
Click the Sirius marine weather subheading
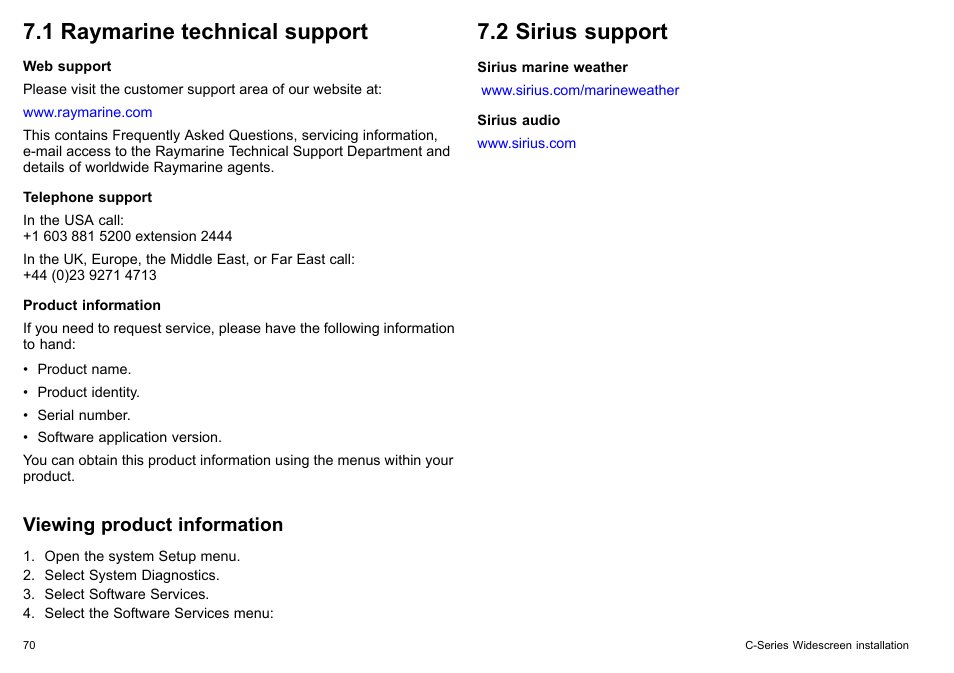click(552, 68)
